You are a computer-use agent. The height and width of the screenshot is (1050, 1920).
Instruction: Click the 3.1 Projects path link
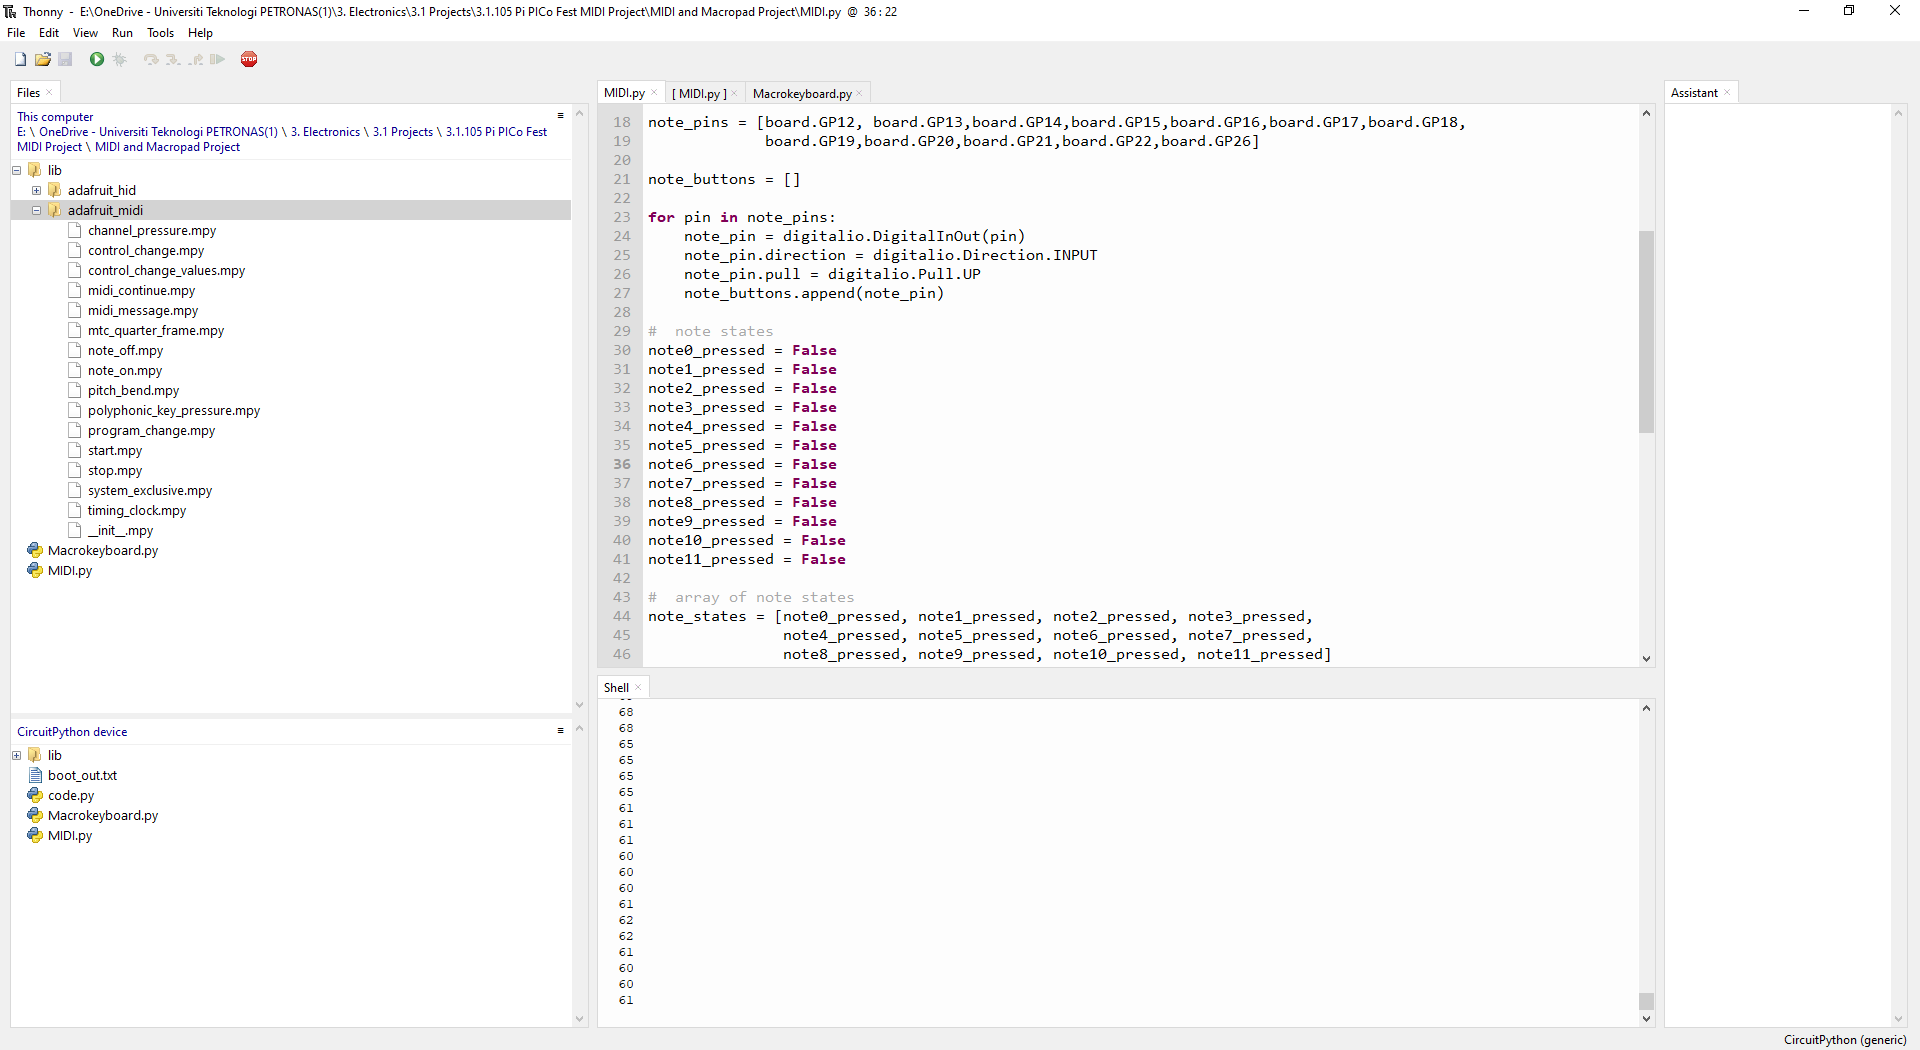[x=403, y=132]
